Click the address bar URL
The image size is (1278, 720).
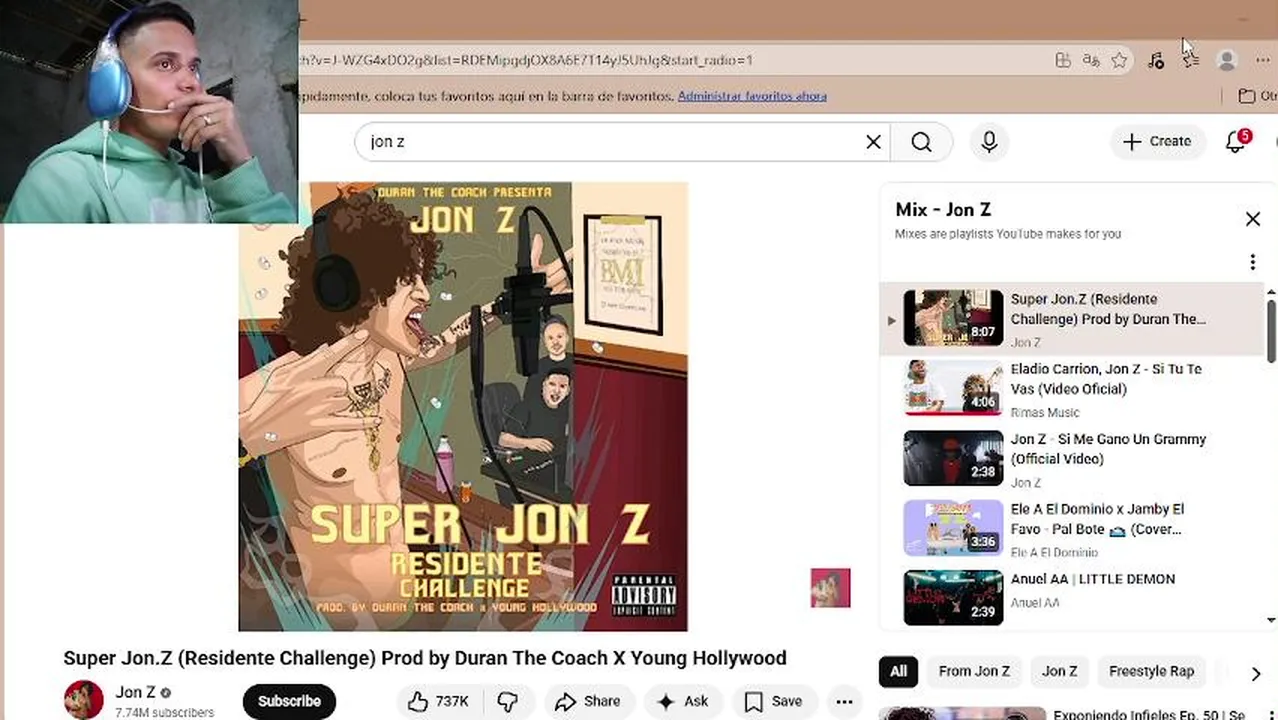(525, 60)
